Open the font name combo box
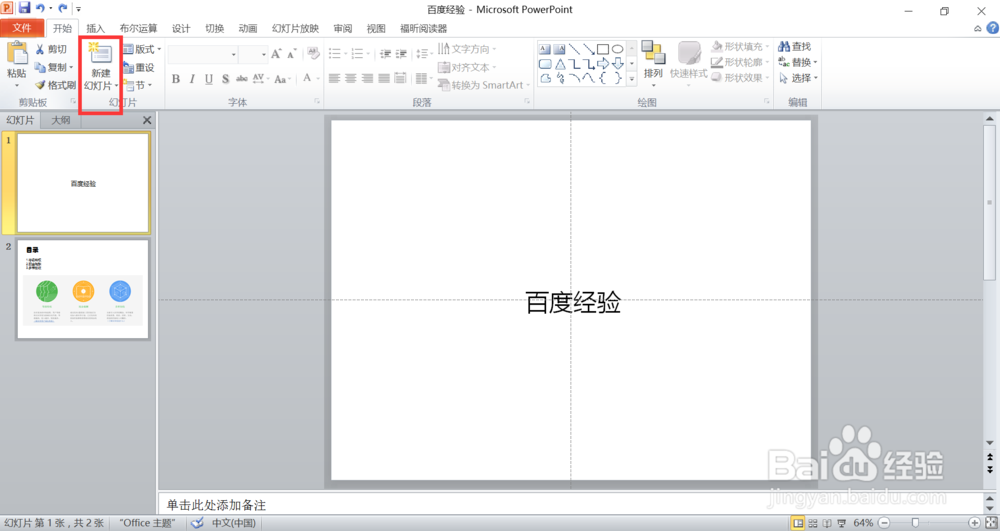This screenshot has height=531, width=1000. pos(203,54)
